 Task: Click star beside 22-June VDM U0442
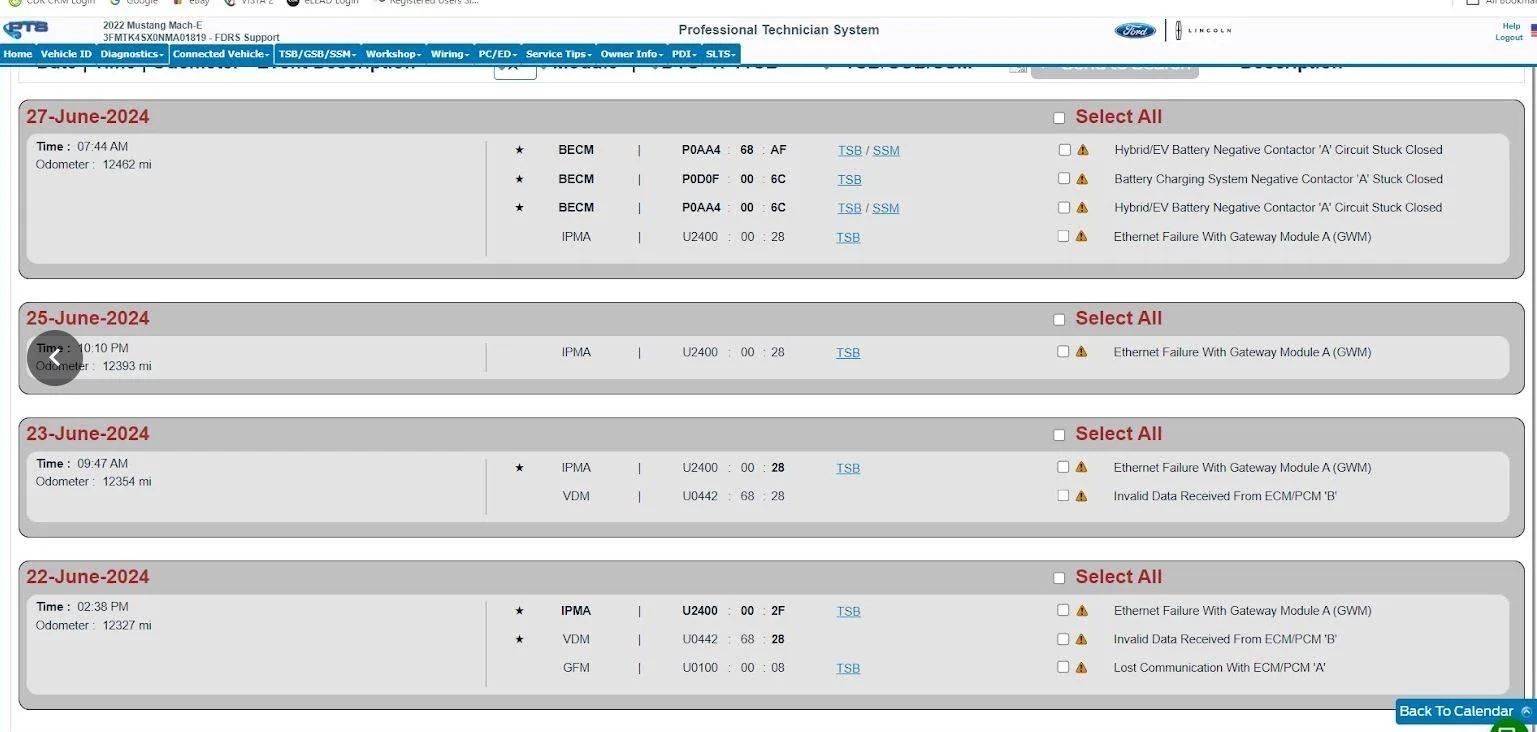519,639
